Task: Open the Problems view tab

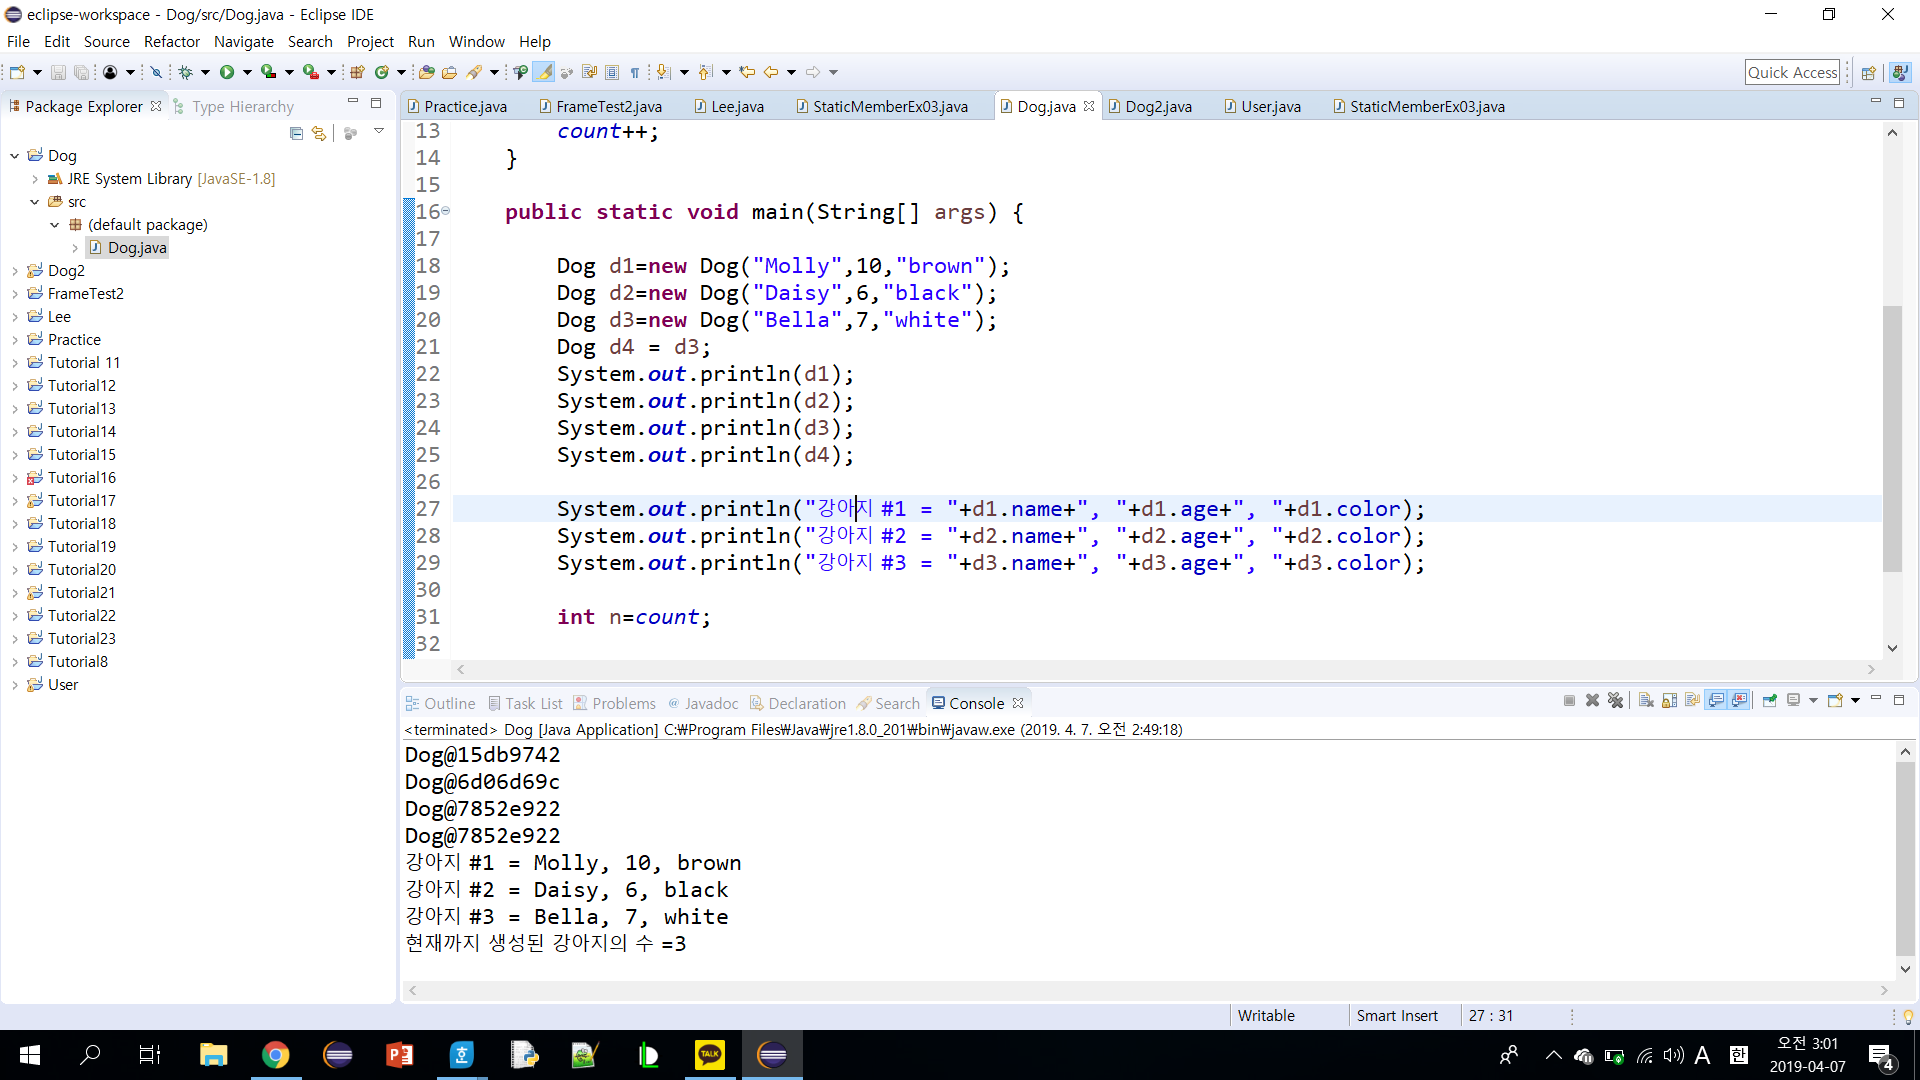Action: (623, 703)
